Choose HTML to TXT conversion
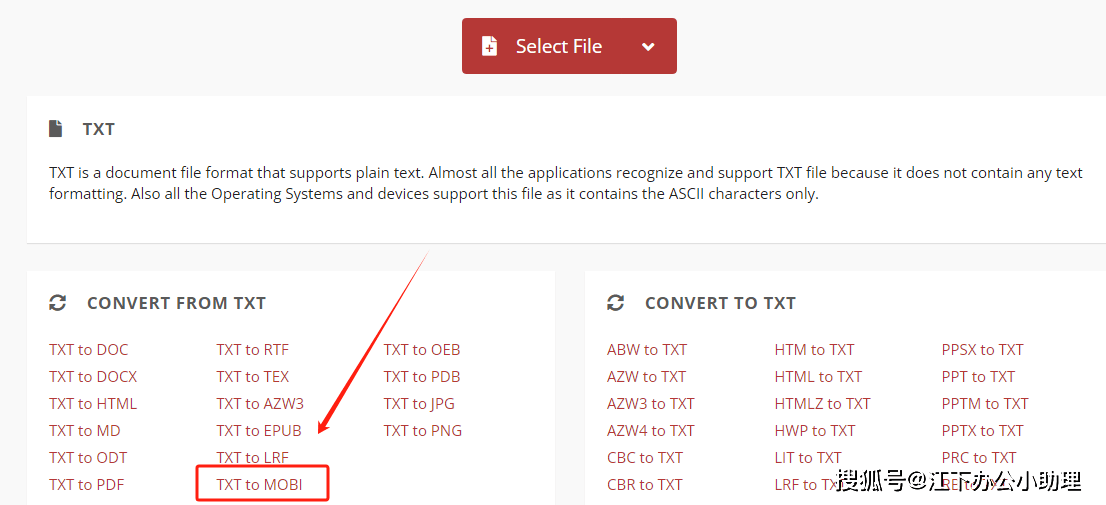The height and width of the screenshot is (505, 1106). [x=818, y=377]
